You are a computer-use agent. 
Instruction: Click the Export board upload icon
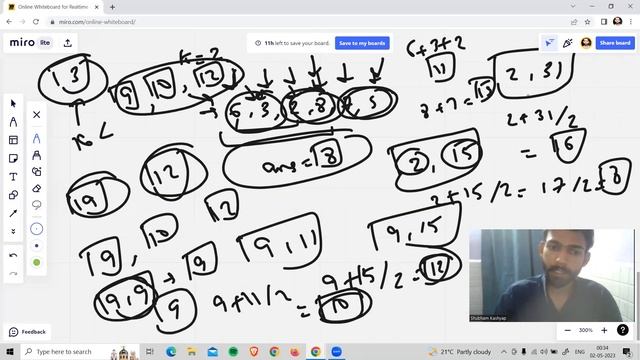point(68,43)
